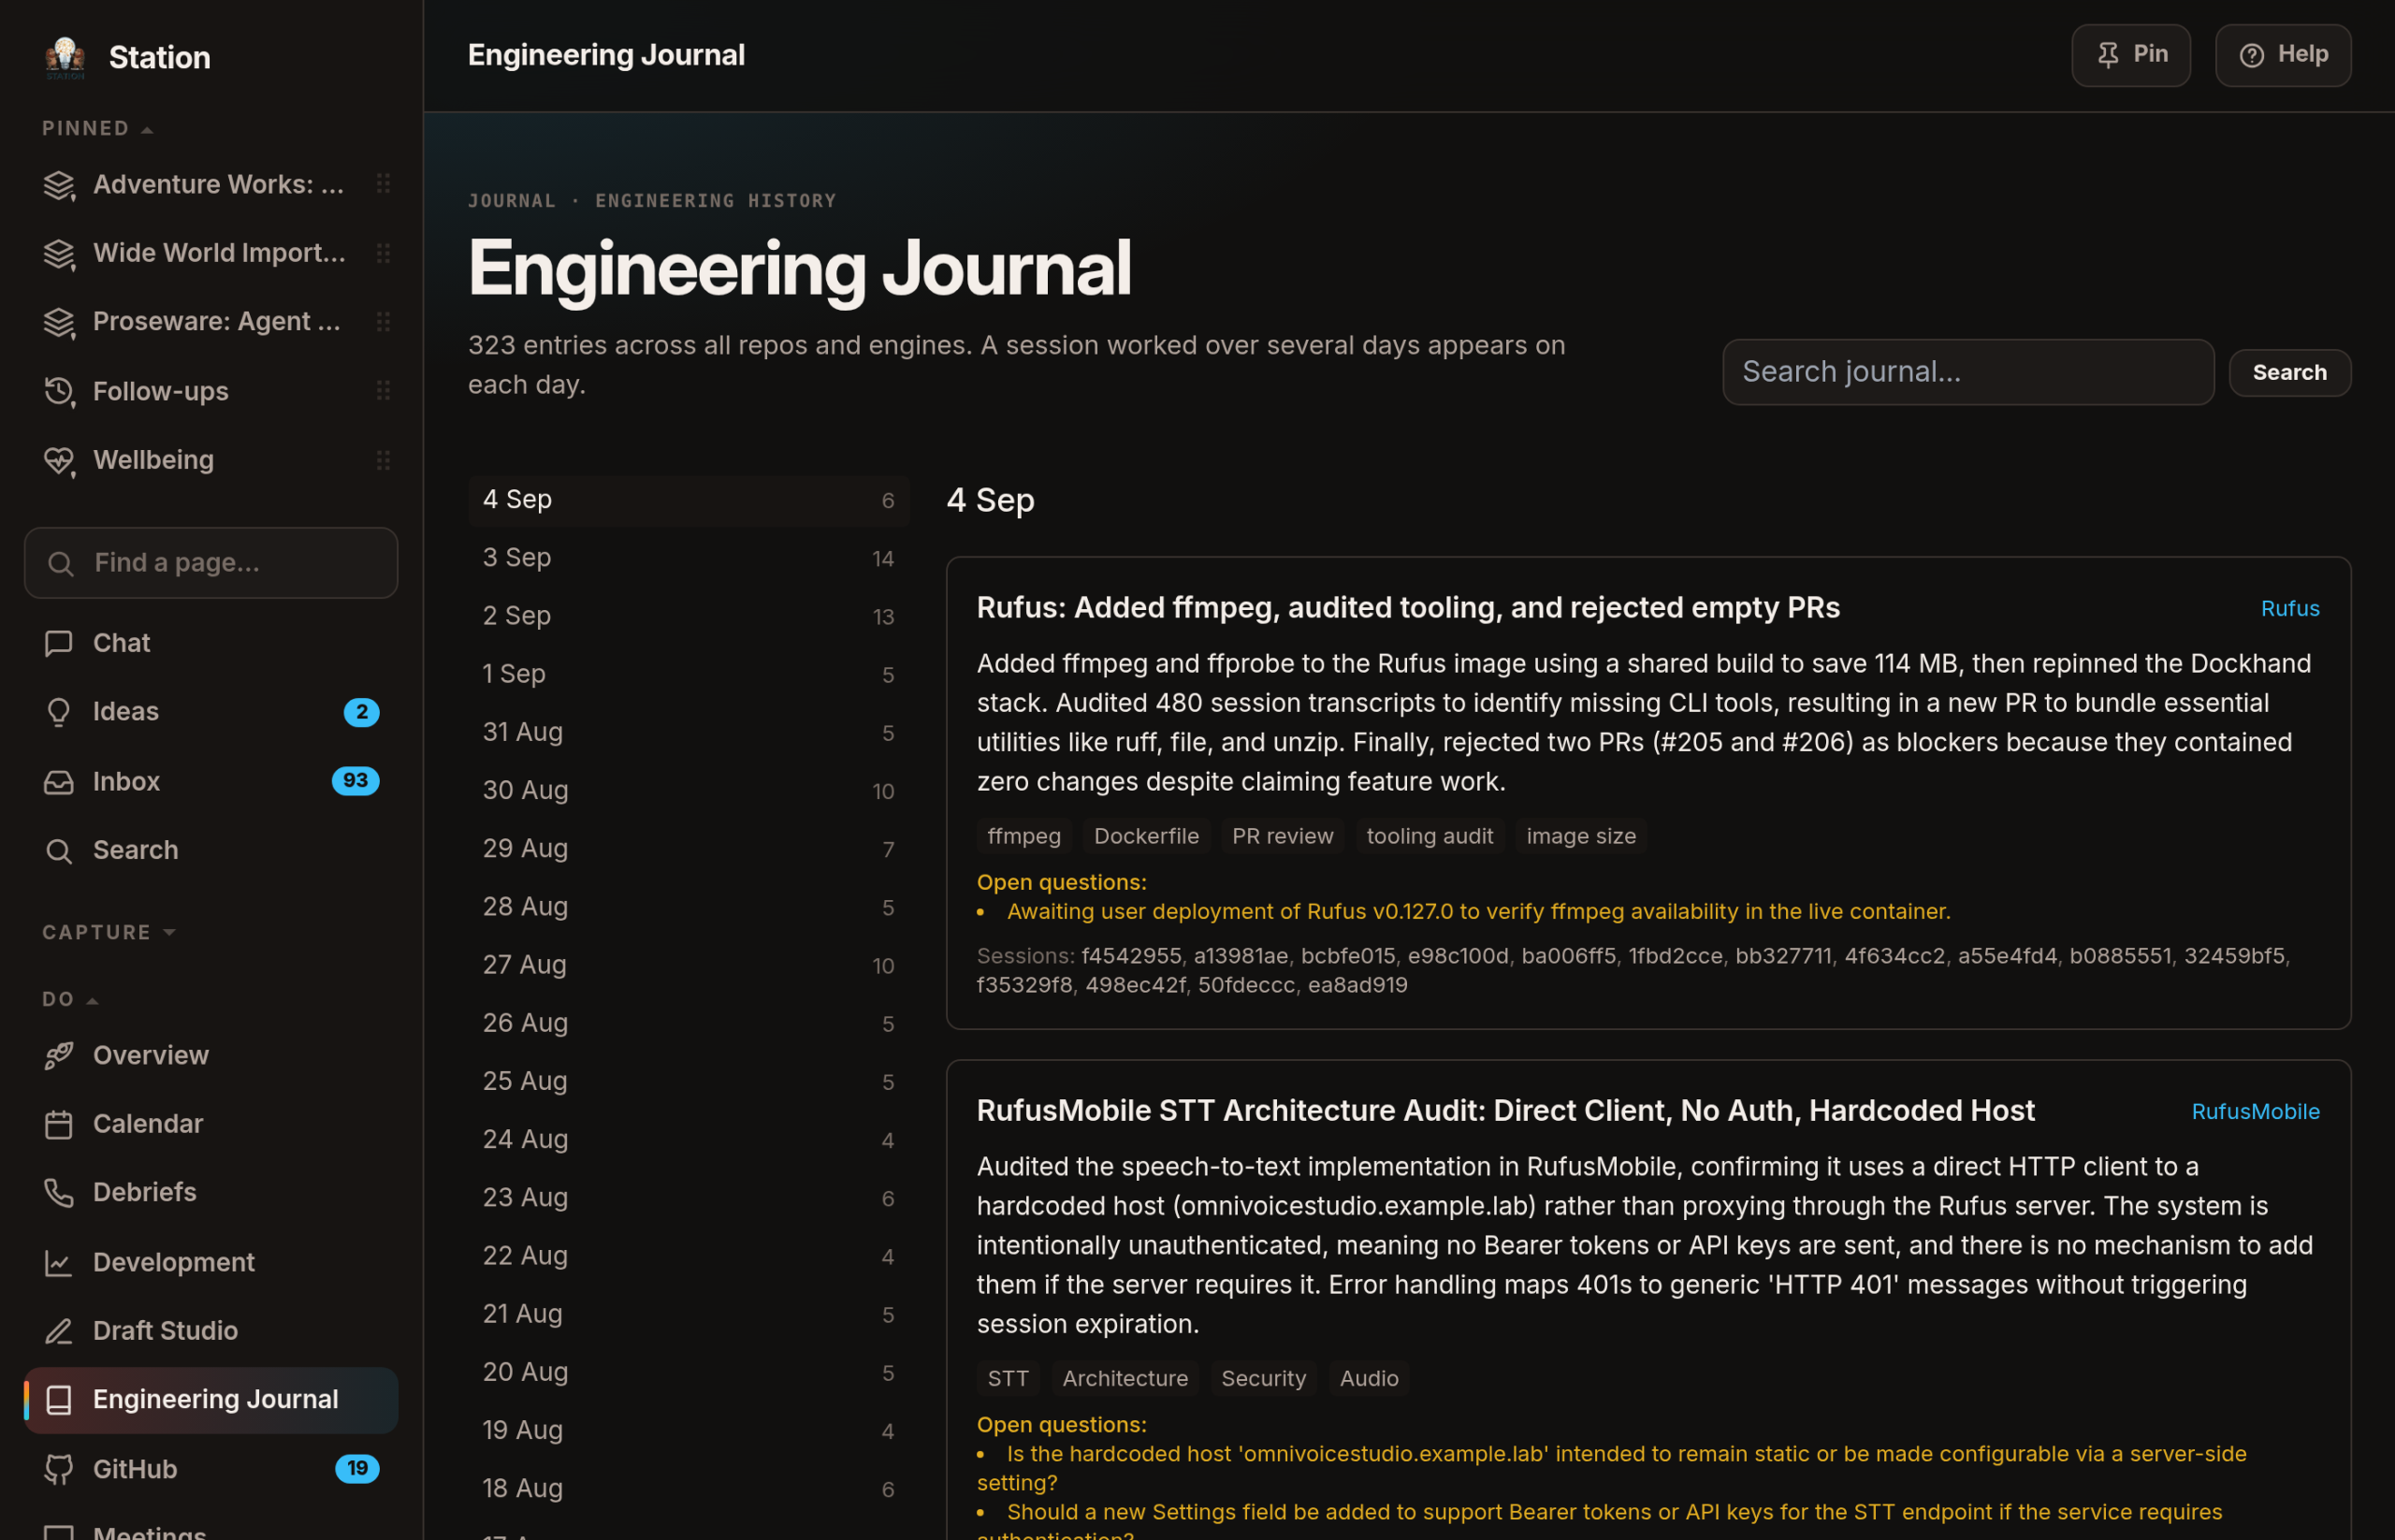This screenshot has height=1540, width=2395.
Task: Click the Pin button
Action: [2131, 55]
